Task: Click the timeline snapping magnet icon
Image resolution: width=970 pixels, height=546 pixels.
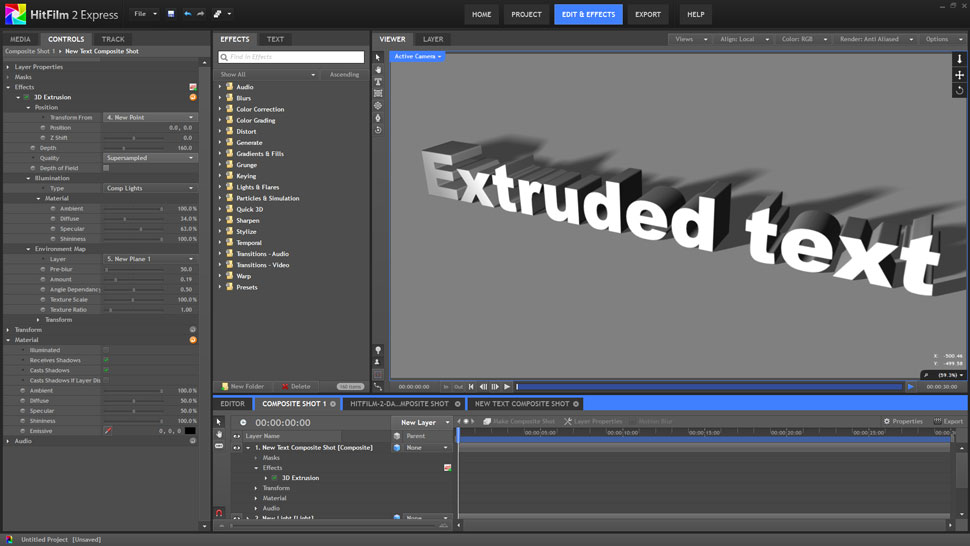Action: [x=219, y=513]
